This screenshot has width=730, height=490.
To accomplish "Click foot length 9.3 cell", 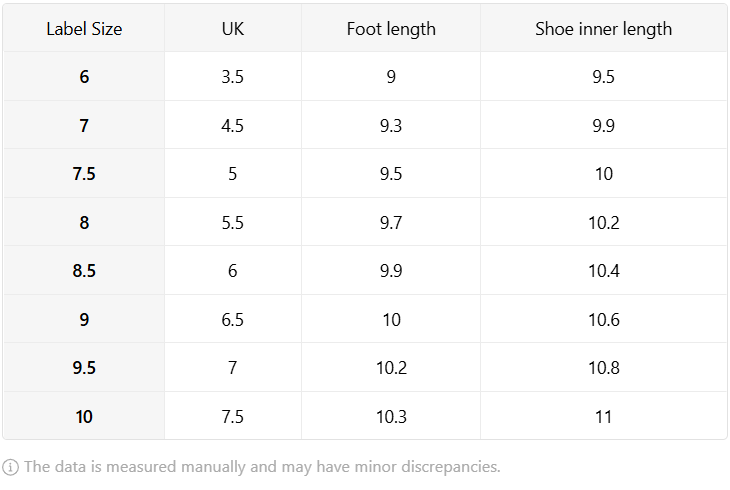I will coord(391,125).
